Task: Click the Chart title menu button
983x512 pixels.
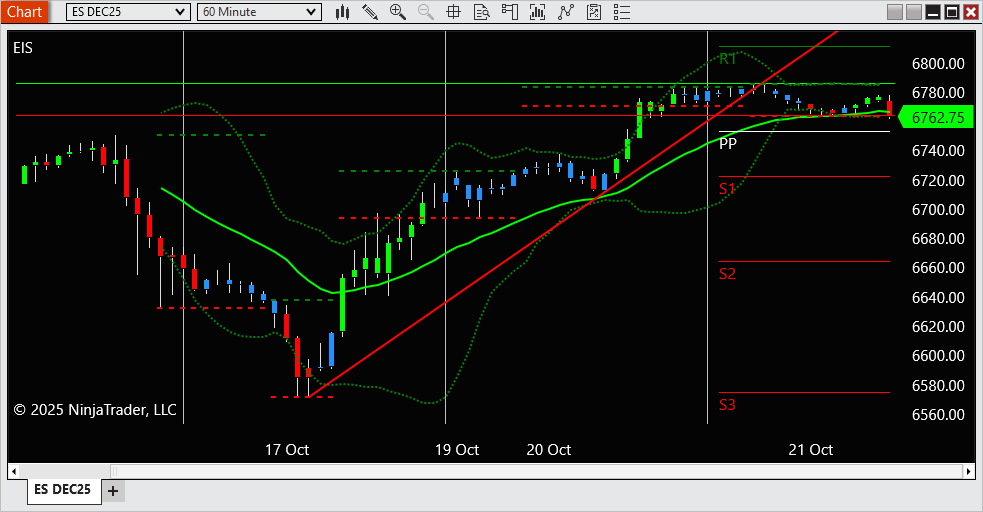Action: pyautogui.click(x=24, y=12)
